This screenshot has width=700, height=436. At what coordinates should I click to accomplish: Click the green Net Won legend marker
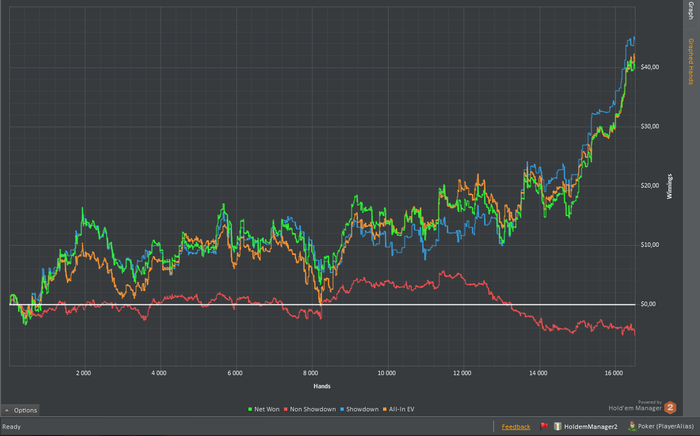pos(249,410)
